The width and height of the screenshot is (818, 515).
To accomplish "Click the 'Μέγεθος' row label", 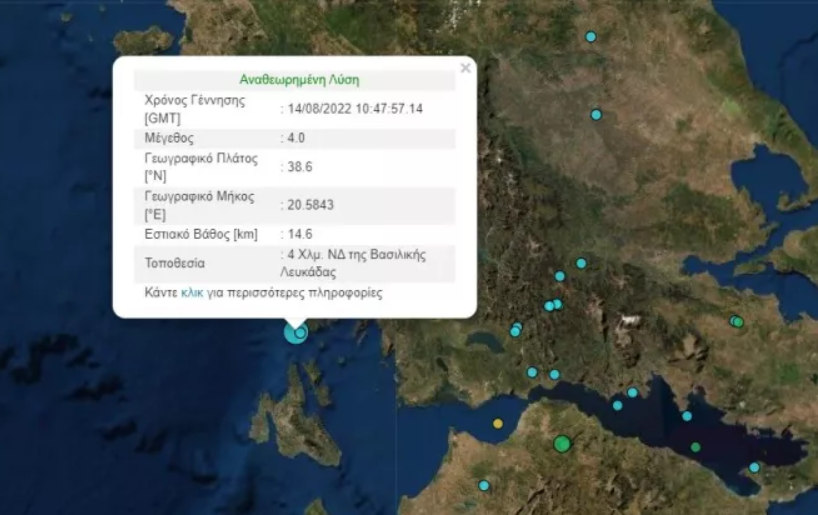I will tap(169, 138).
